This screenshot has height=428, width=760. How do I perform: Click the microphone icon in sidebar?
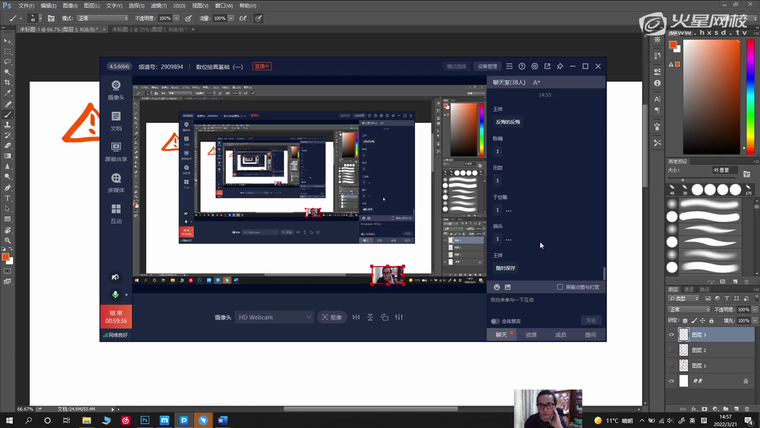115,294
